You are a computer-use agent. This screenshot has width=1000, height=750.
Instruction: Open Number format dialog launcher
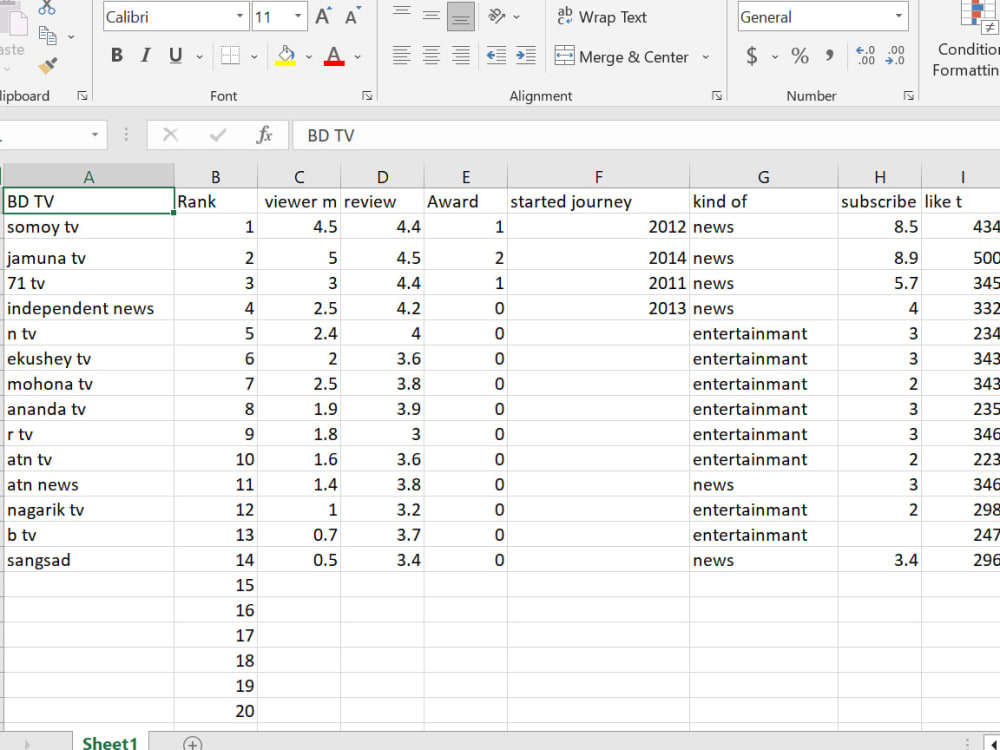click(x=908, y=96)
